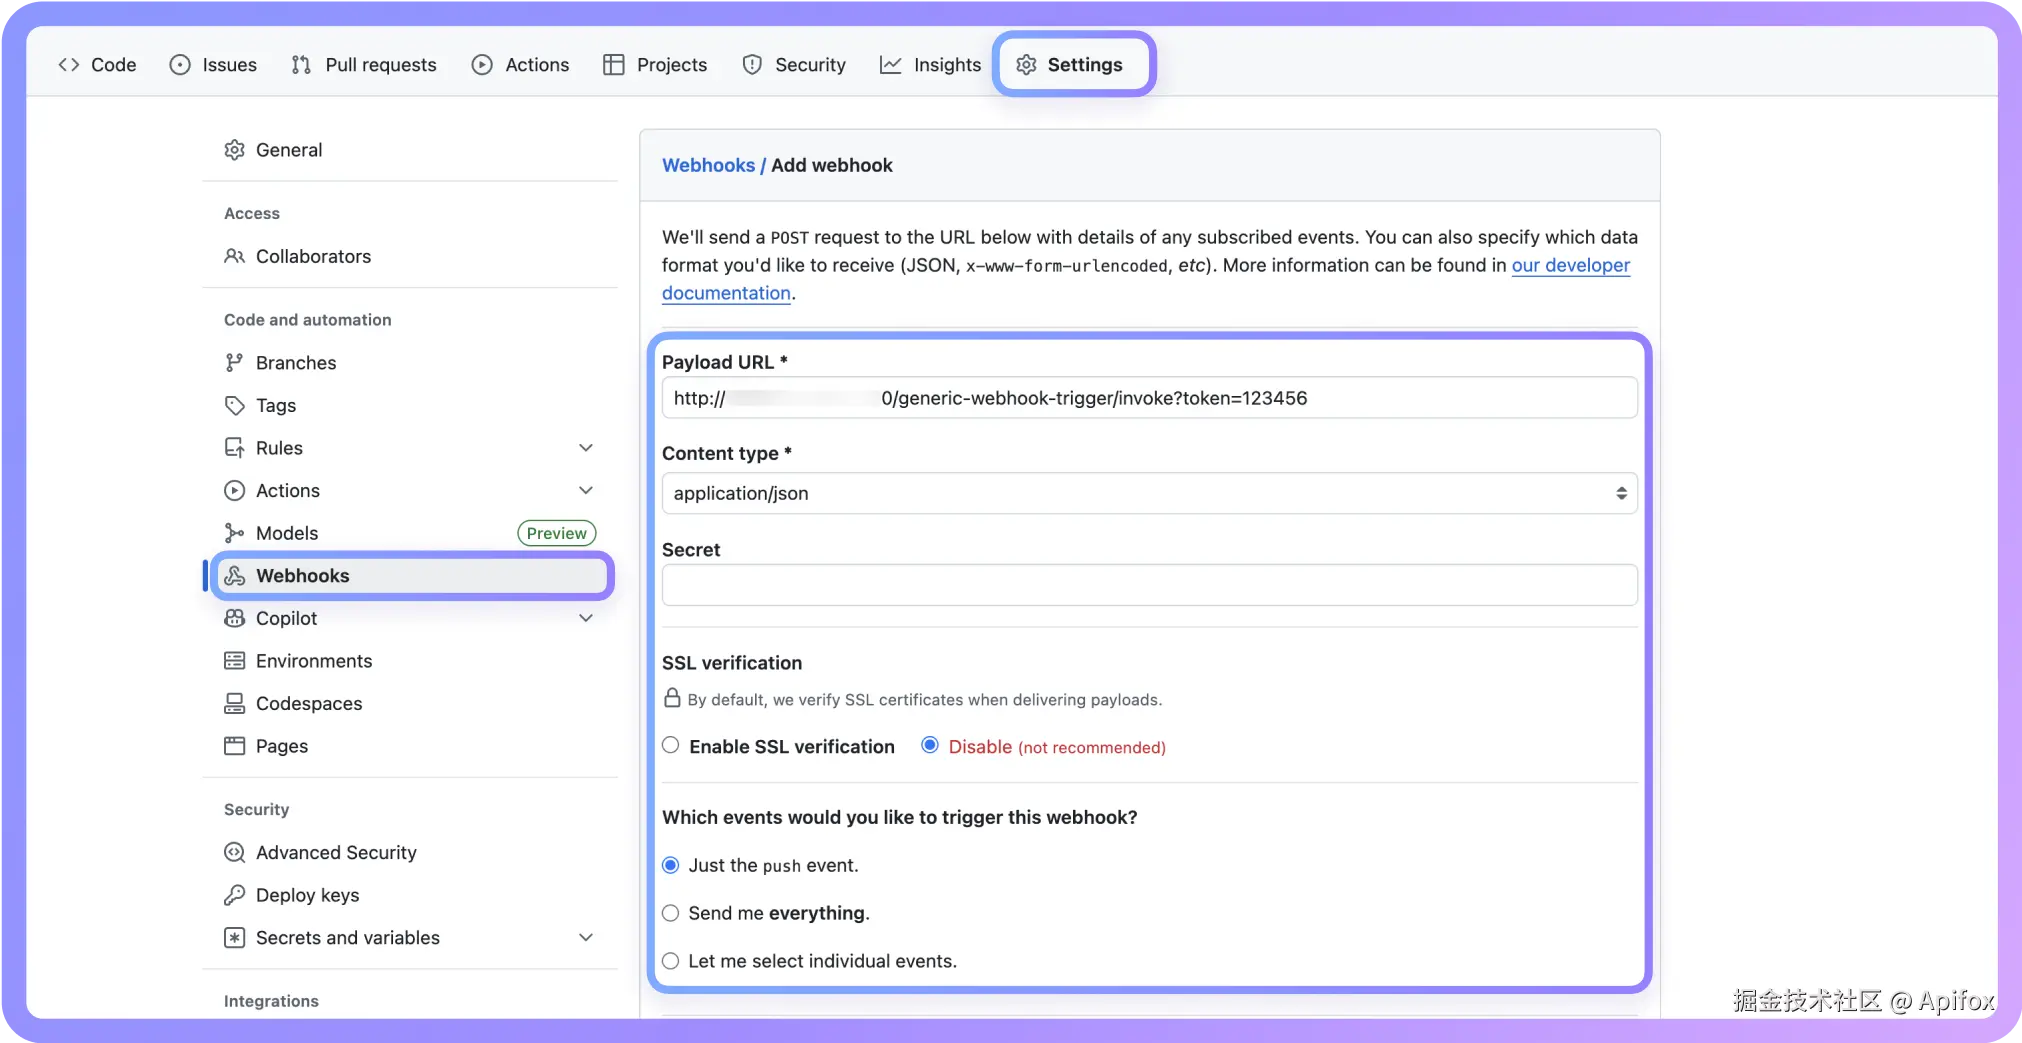This screenshot has height=1043, width=2022.
Task: Click the Secrets and variables asterisk icon
Action: coord(235,938)
